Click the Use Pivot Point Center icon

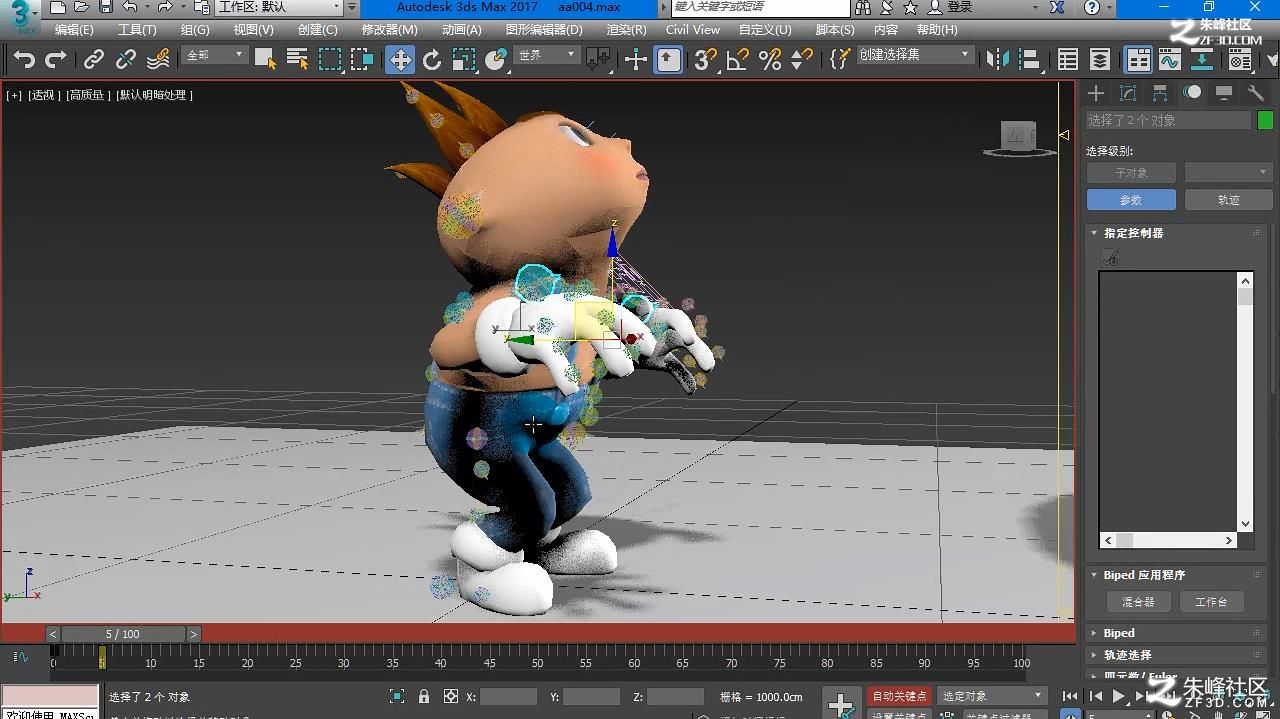tap(599, 60)
